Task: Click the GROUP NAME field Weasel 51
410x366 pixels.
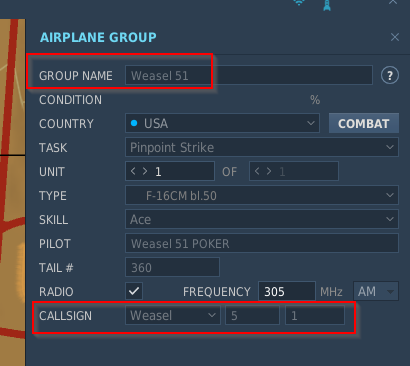Action: point(249,75)
